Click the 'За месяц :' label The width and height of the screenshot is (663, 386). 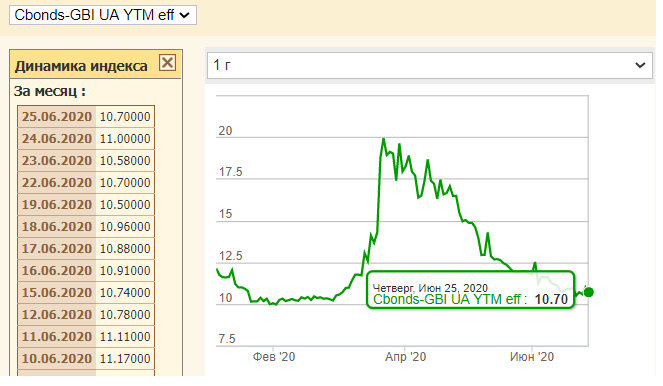pos(50,91)
